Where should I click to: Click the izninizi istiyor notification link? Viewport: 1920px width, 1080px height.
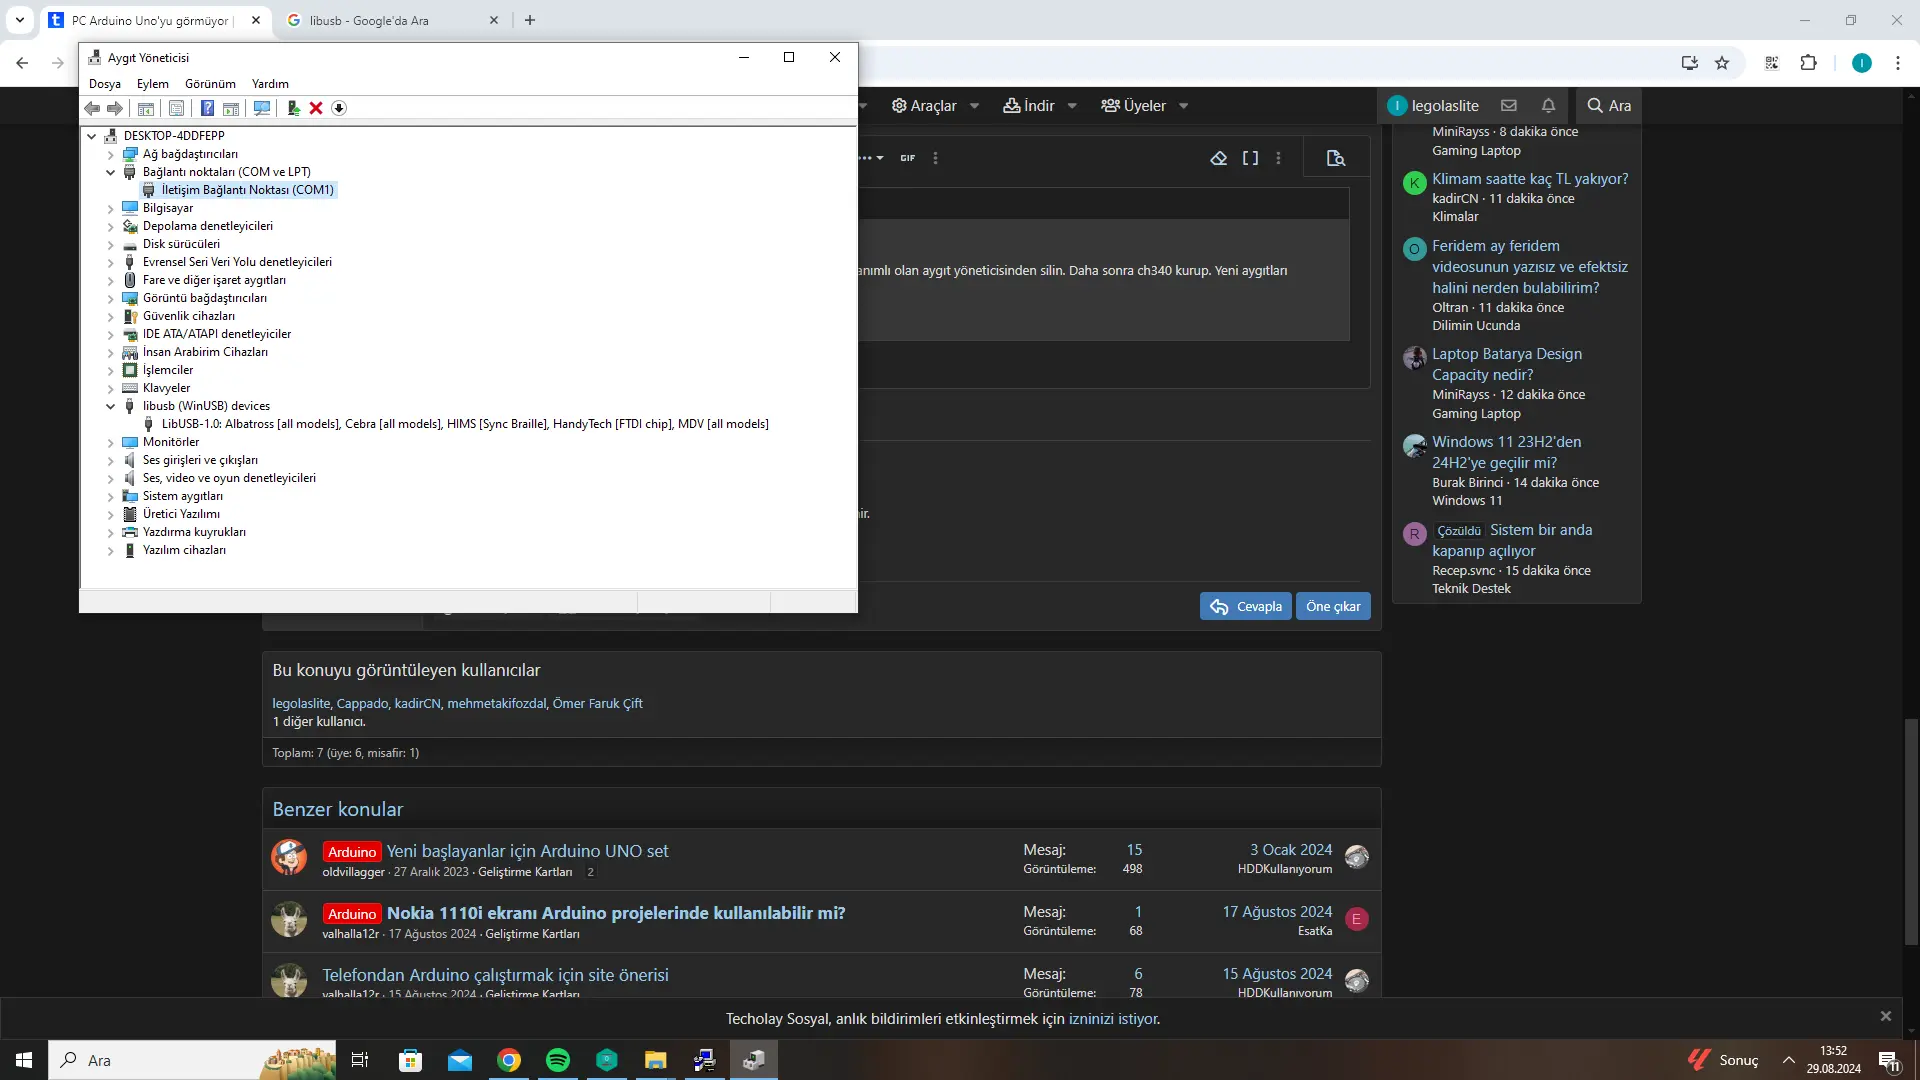[1114, 1019]
